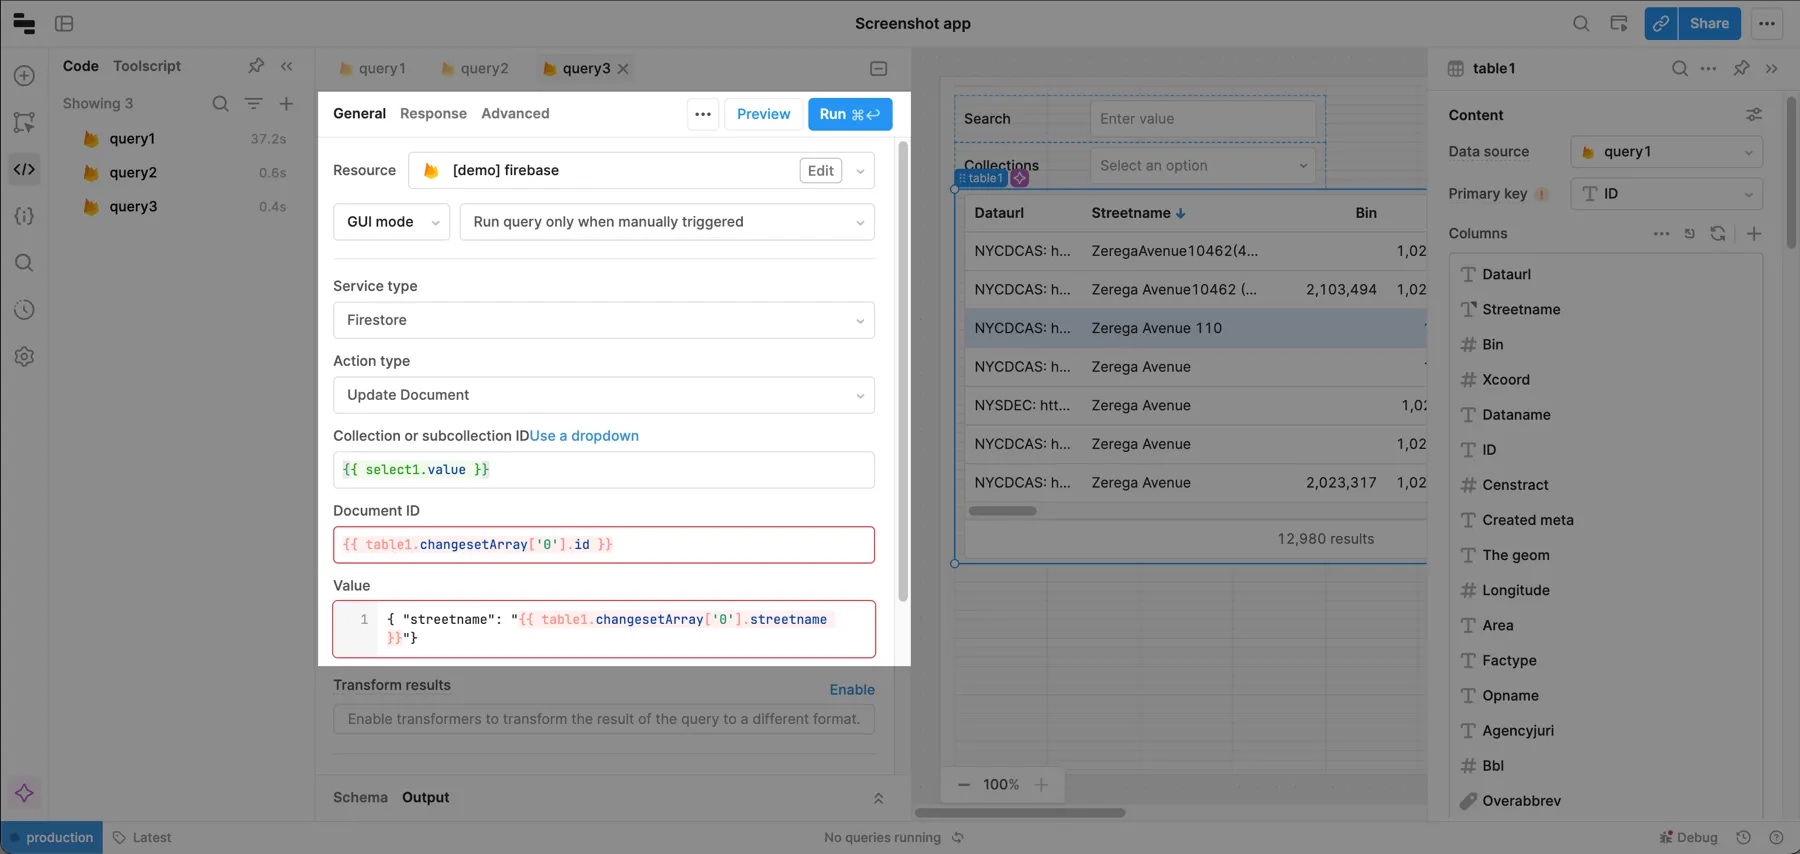Open the Service type Firestore dropdown
This screenshot has height=854, width=1800.
point(604,320)
